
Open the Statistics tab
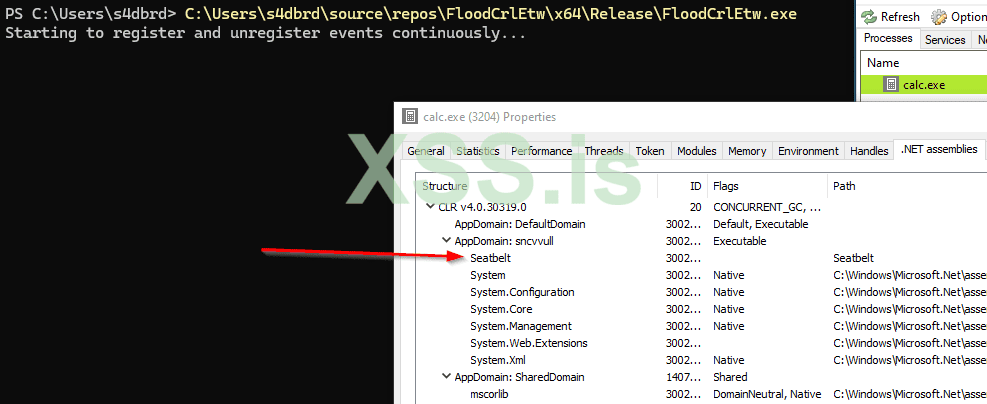(x=478, y=151)
